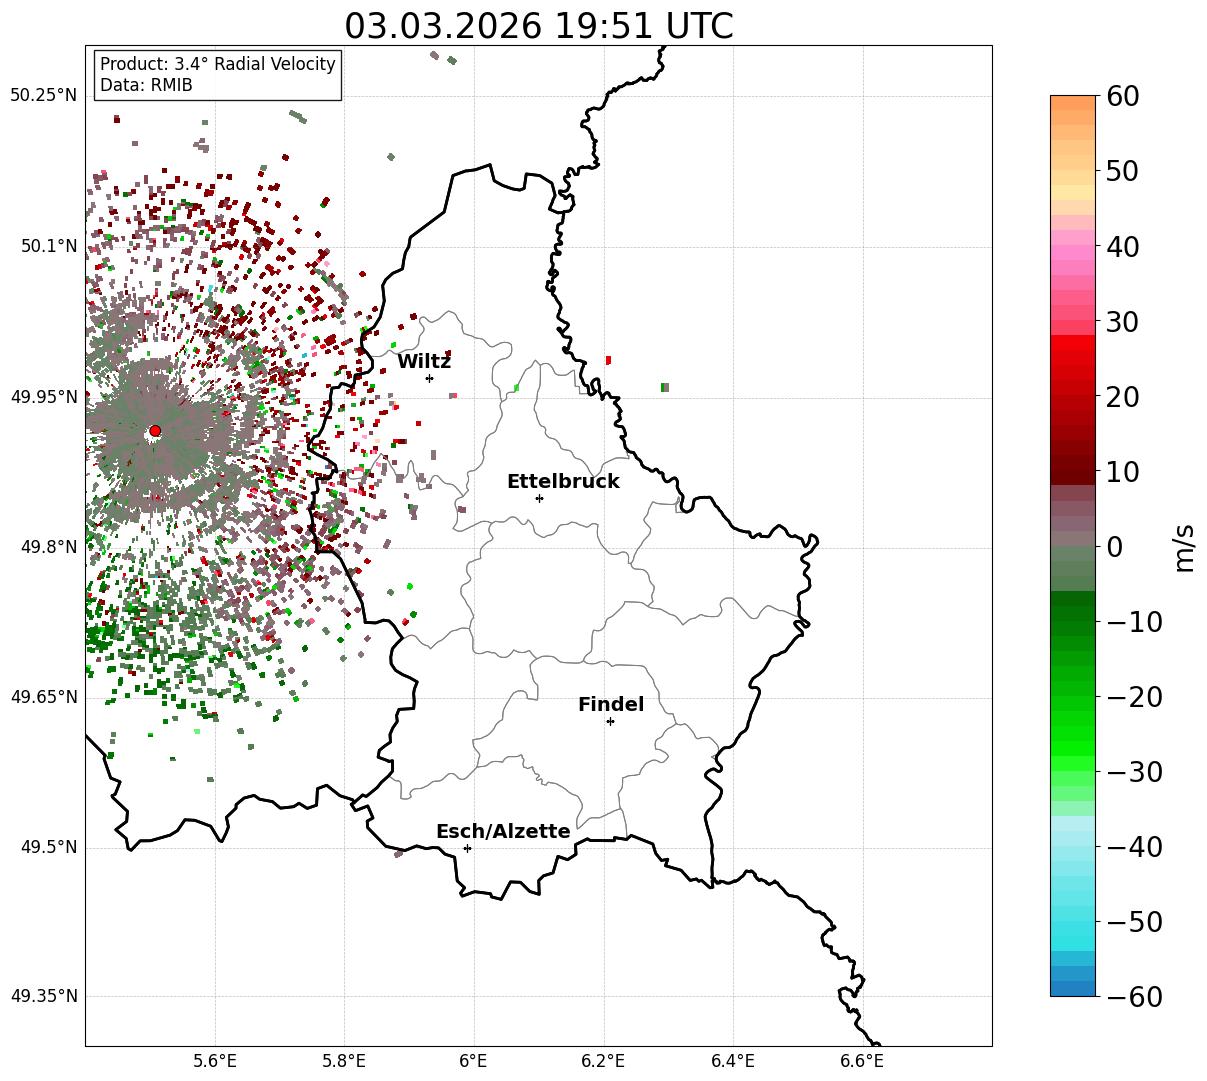Click the 6.6°E longitude label
1207x1081 pixels.
pyautogui.click(x=862, y=1061)
